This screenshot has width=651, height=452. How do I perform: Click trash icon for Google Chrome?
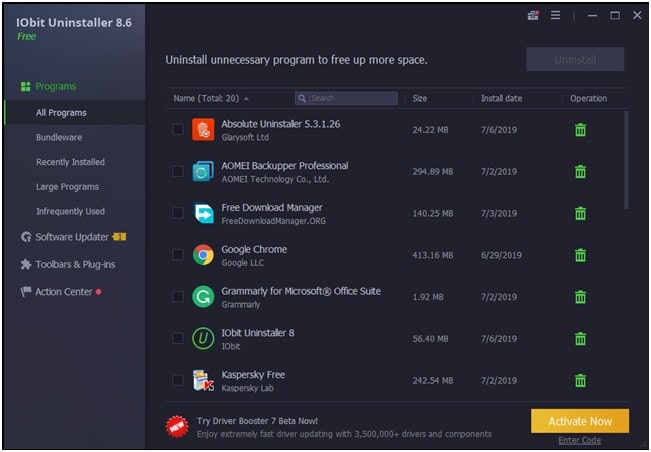pyautogui.click(x=580, y=255)
